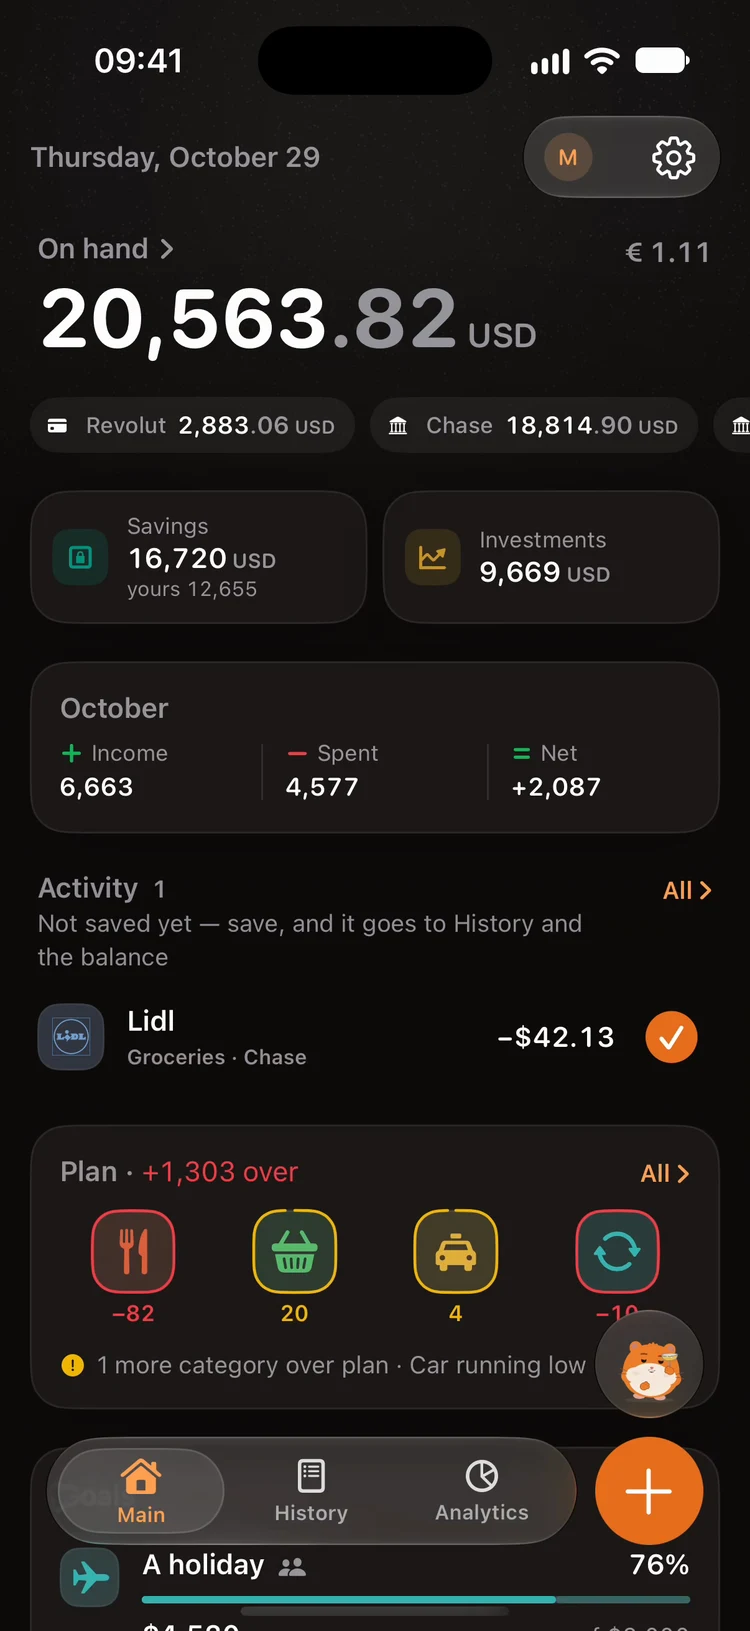The width and height of the screenshot is (750, 1631).
Task: Expand the On hand balance chevron
Action: tap(167, 249)
